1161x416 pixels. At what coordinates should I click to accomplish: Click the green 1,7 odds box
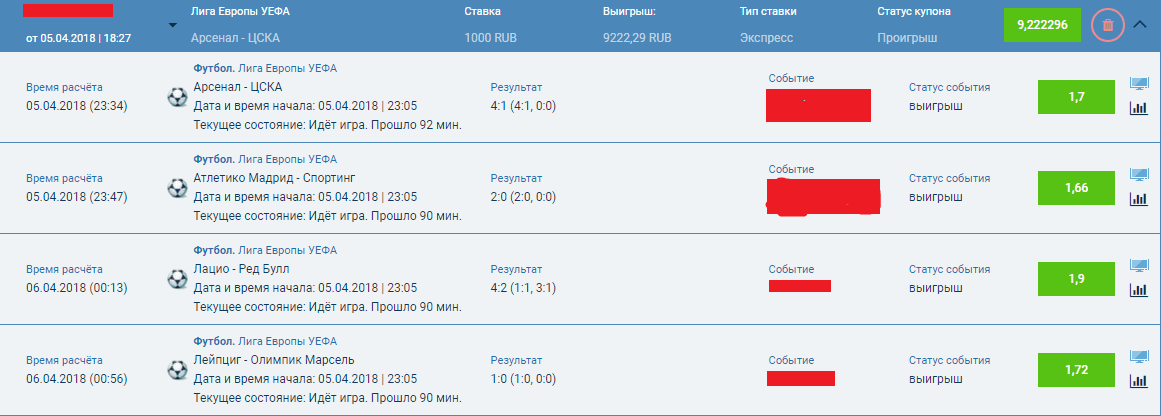coord(1076,96)
